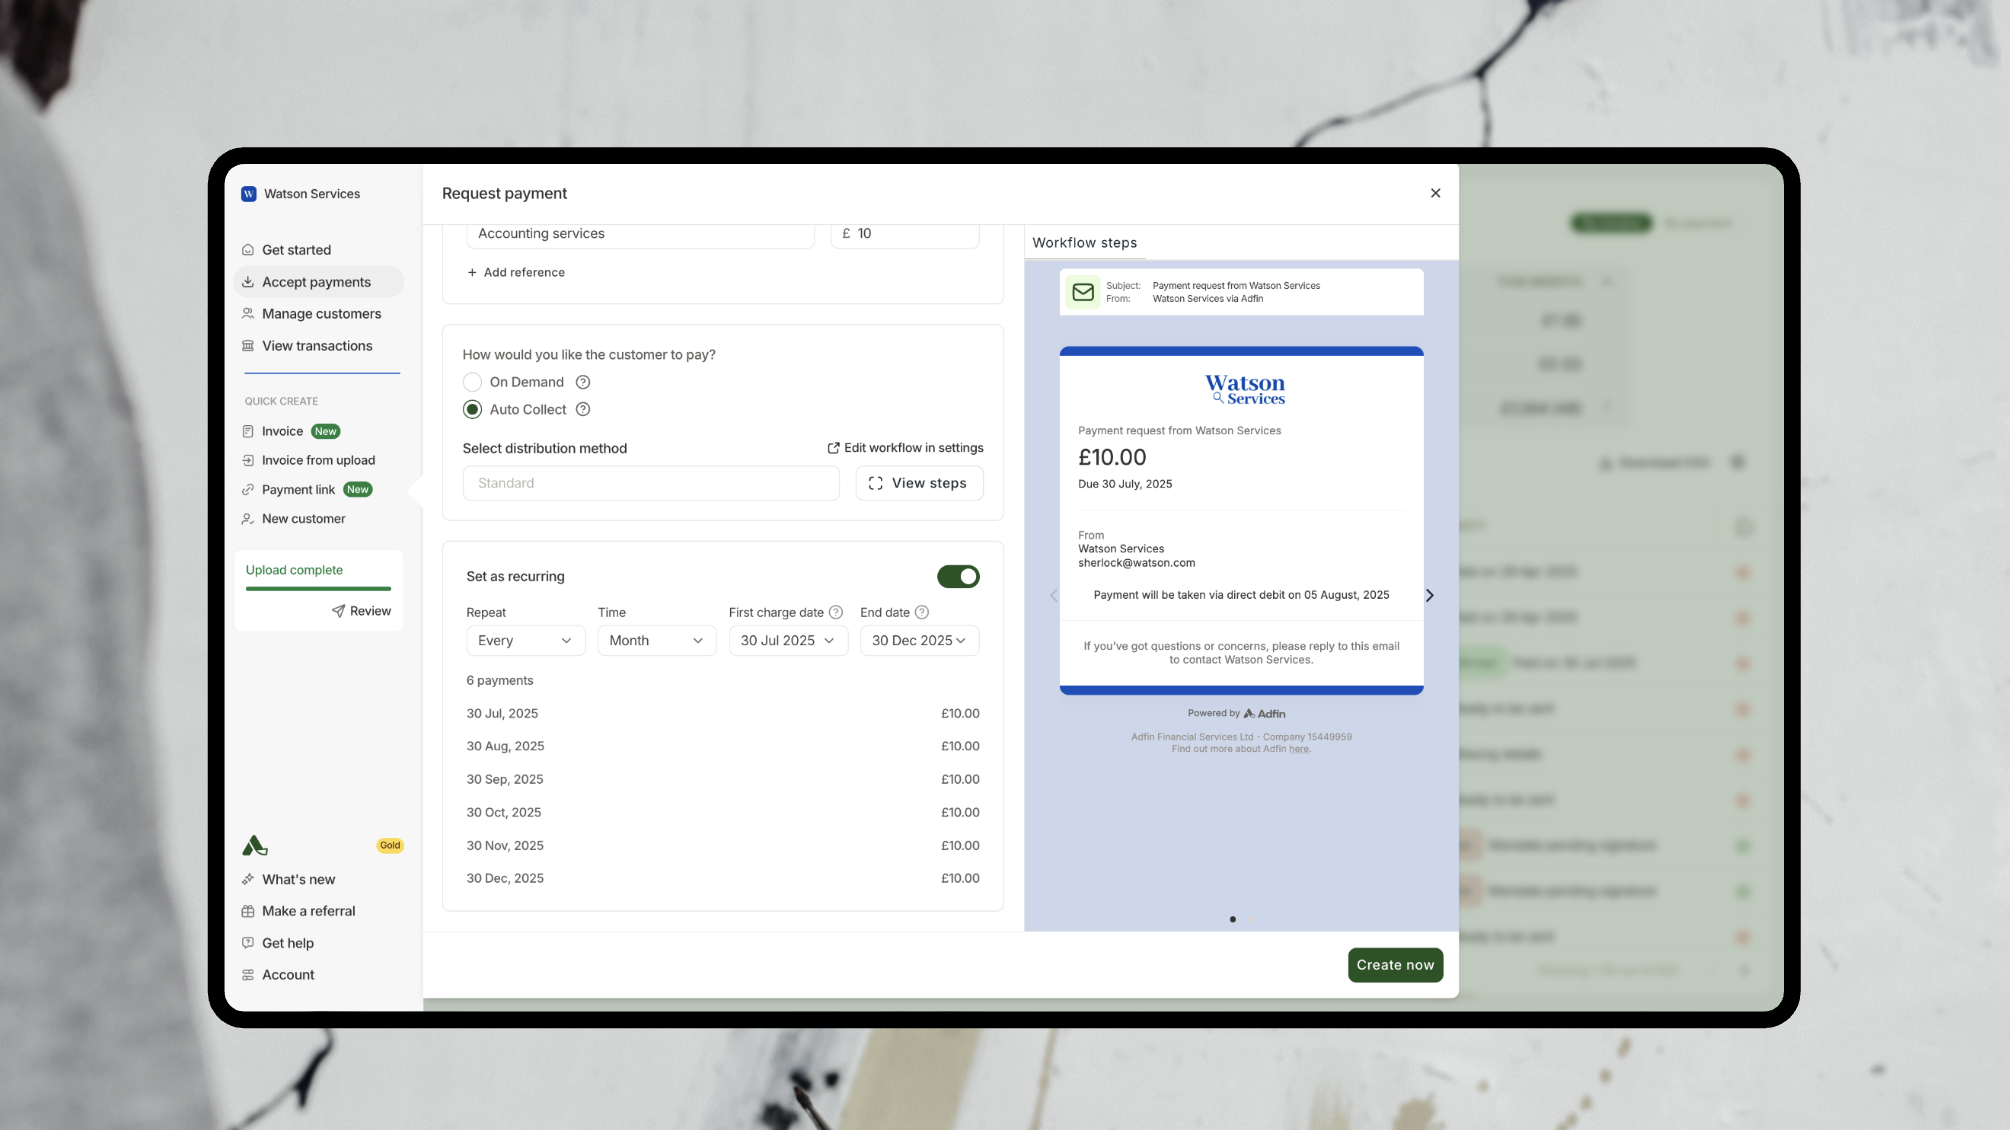Click the Accounting services description field

point(640,234)
